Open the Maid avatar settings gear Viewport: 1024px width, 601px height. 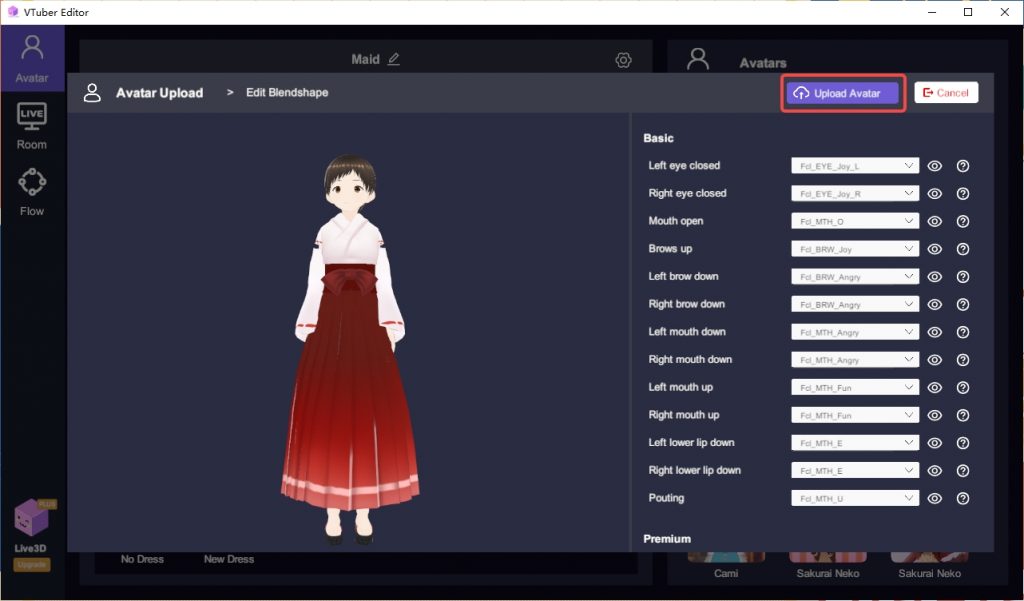point(623,60)
